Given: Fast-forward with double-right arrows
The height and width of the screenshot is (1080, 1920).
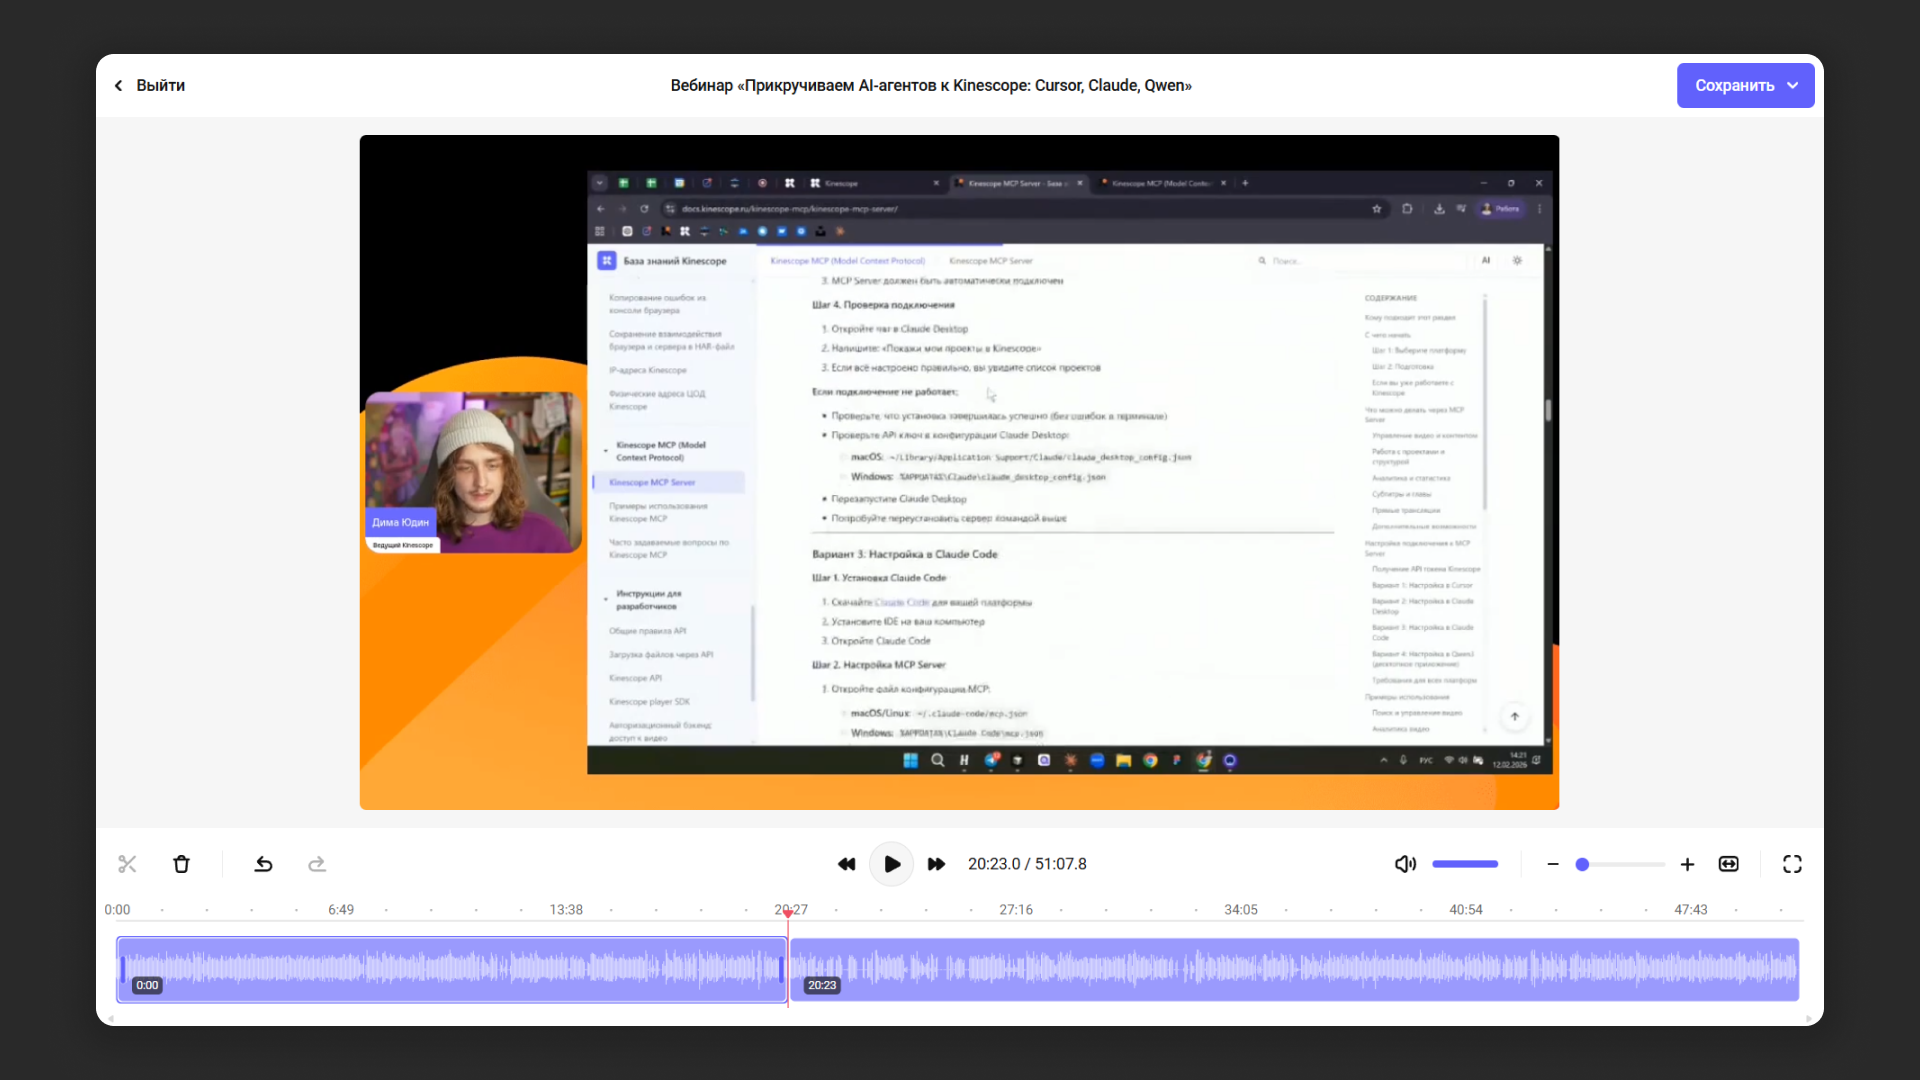Looking at the screenshot, I should (x=936, y=864).
